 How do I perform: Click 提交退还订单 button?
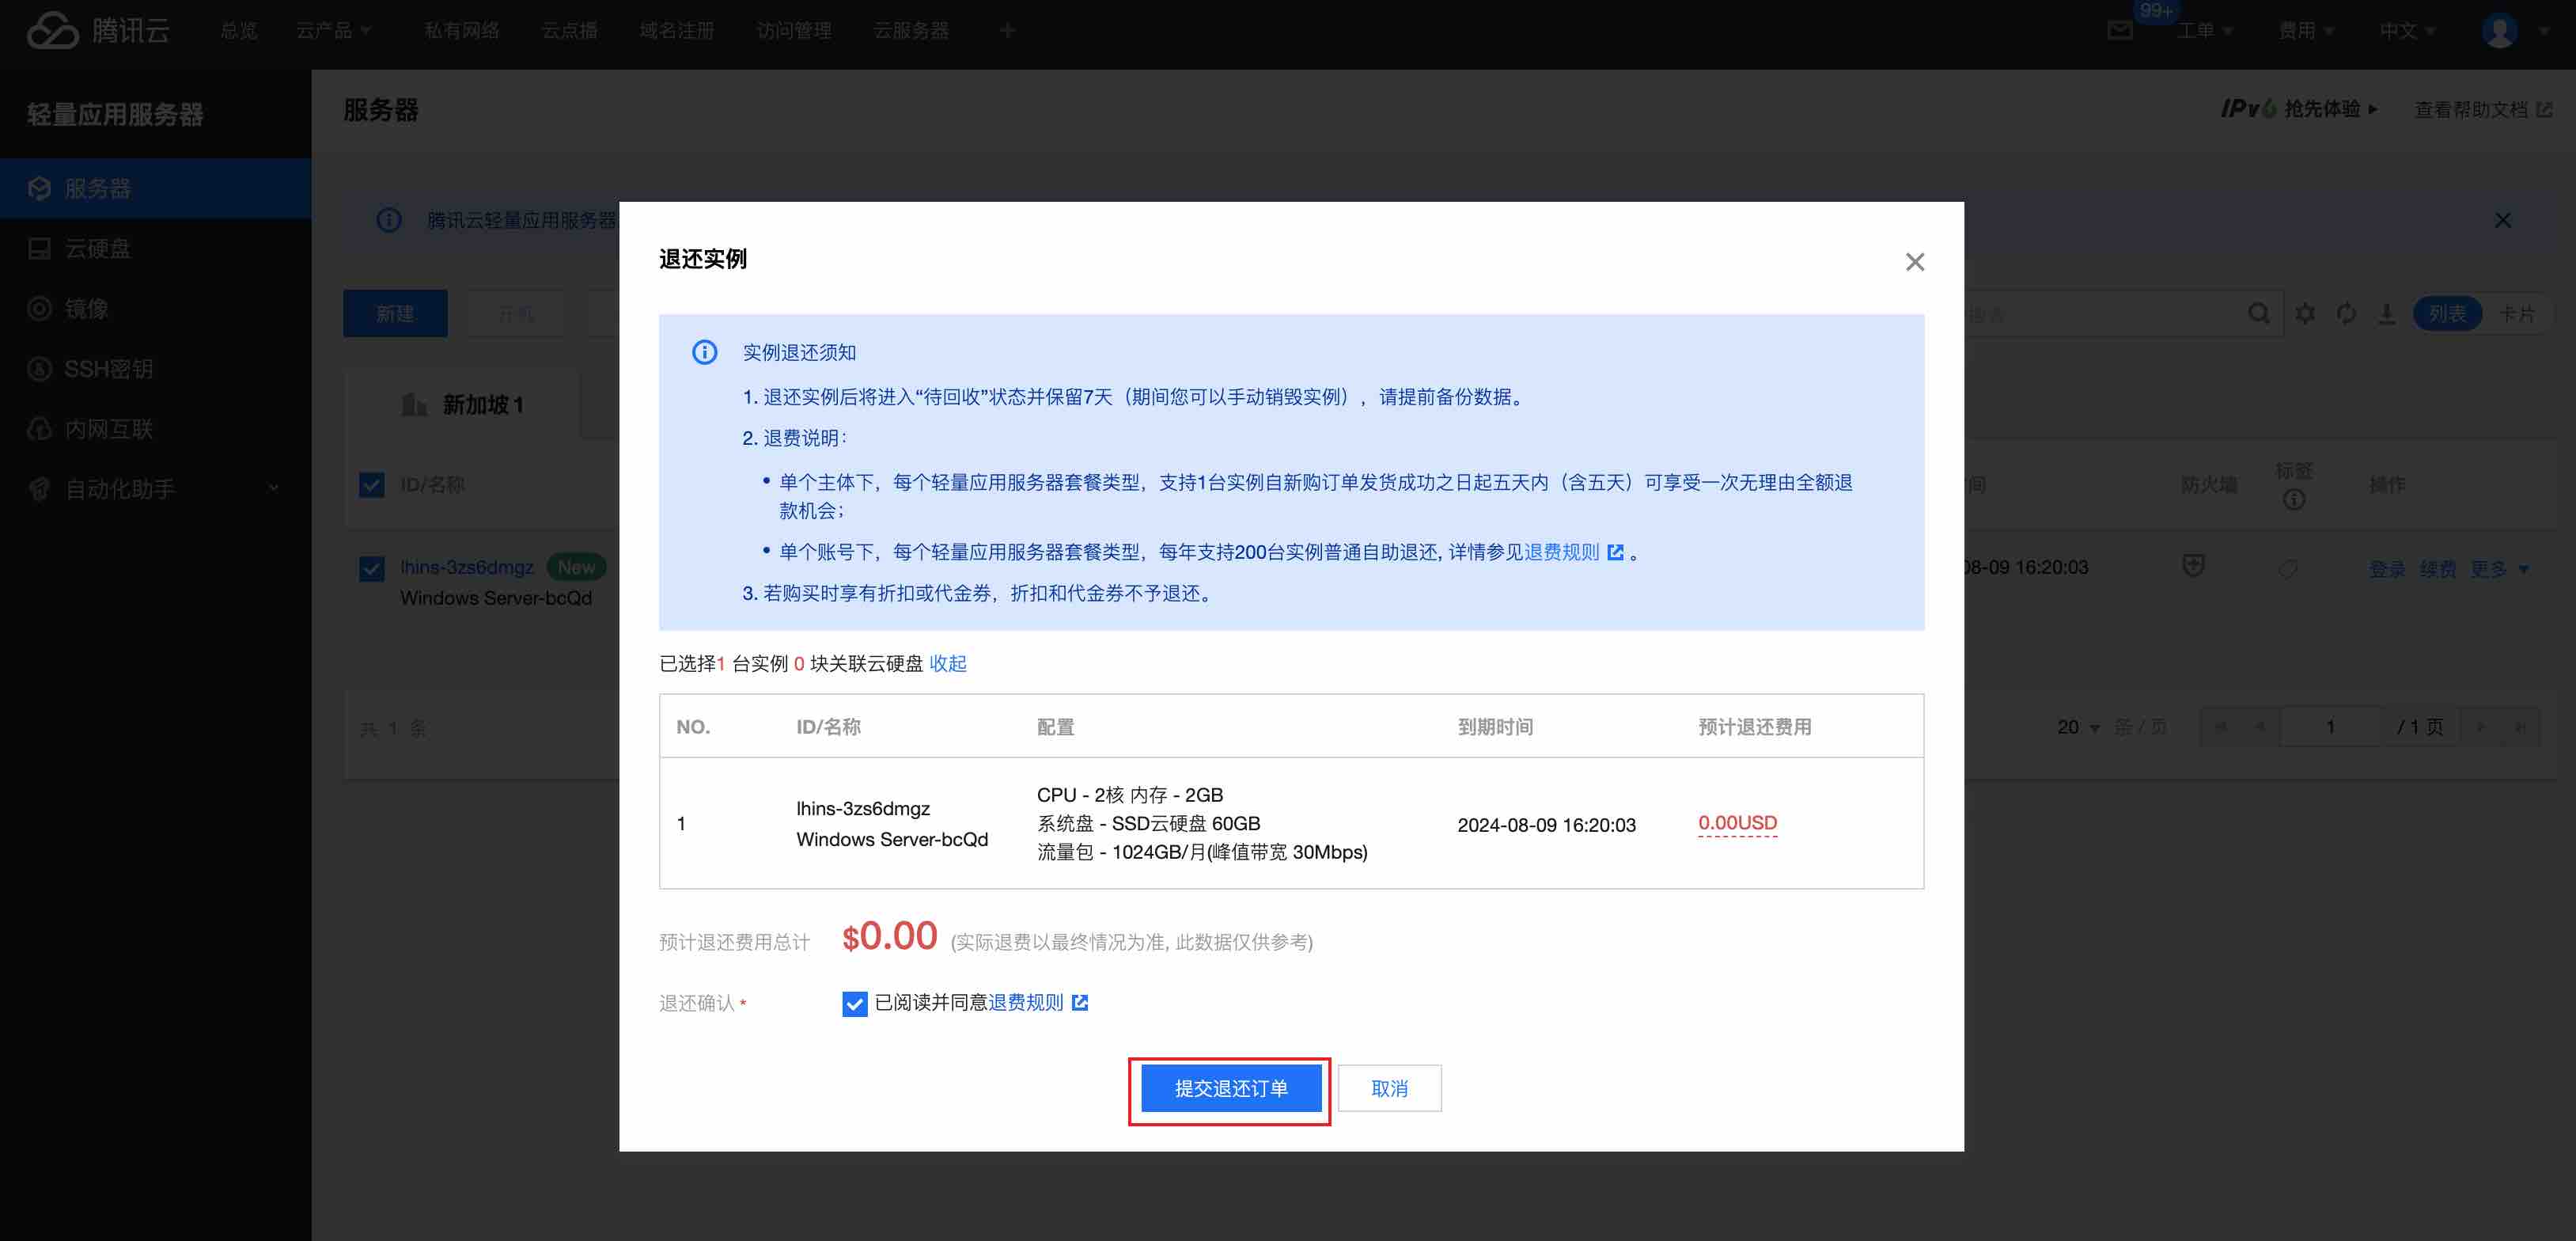tap(1230, 1088)
